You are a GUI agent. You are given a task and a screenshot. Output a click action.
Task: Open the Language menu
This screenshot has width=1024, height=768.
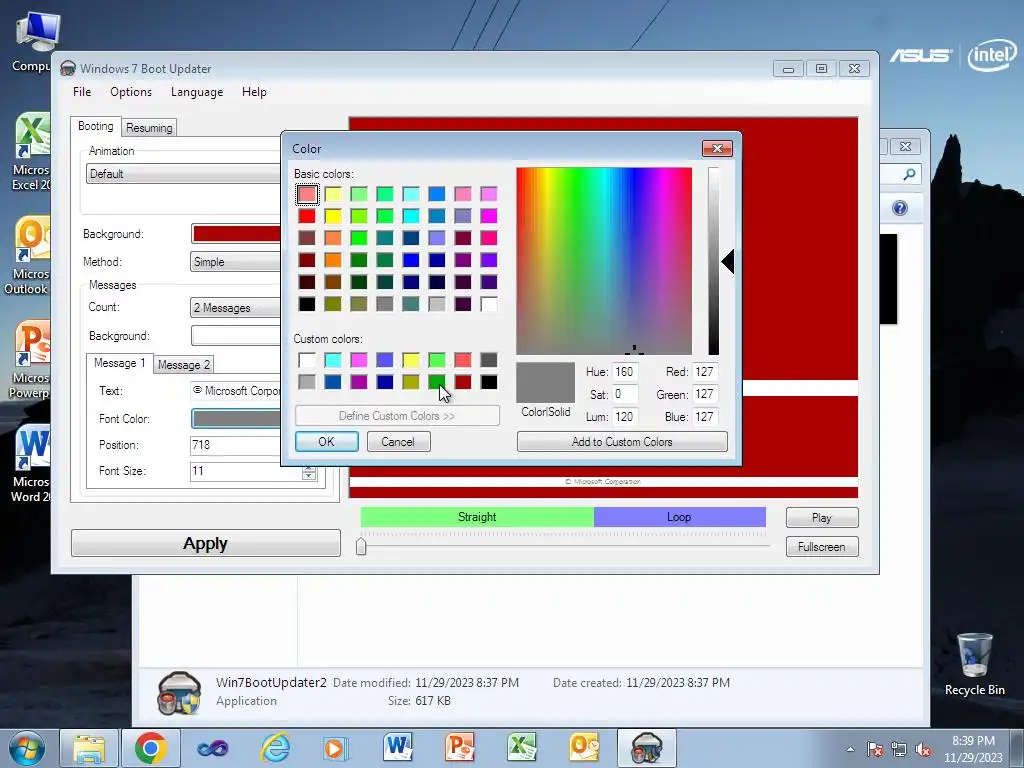(197, 92)
